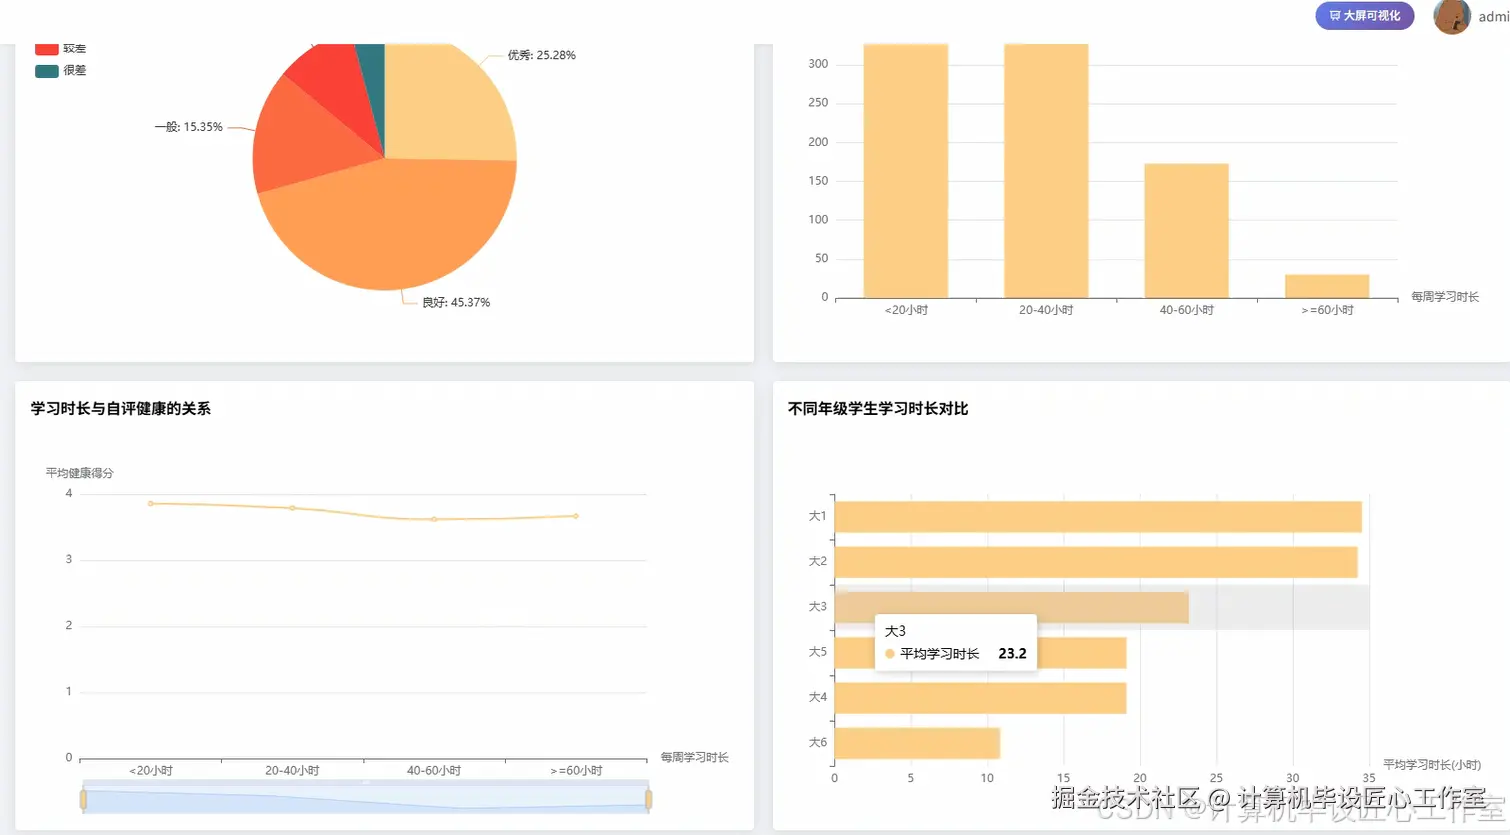This screenshot has width=1510, height=835.
Task: Click the admin username text
Action: point(1494,16)
